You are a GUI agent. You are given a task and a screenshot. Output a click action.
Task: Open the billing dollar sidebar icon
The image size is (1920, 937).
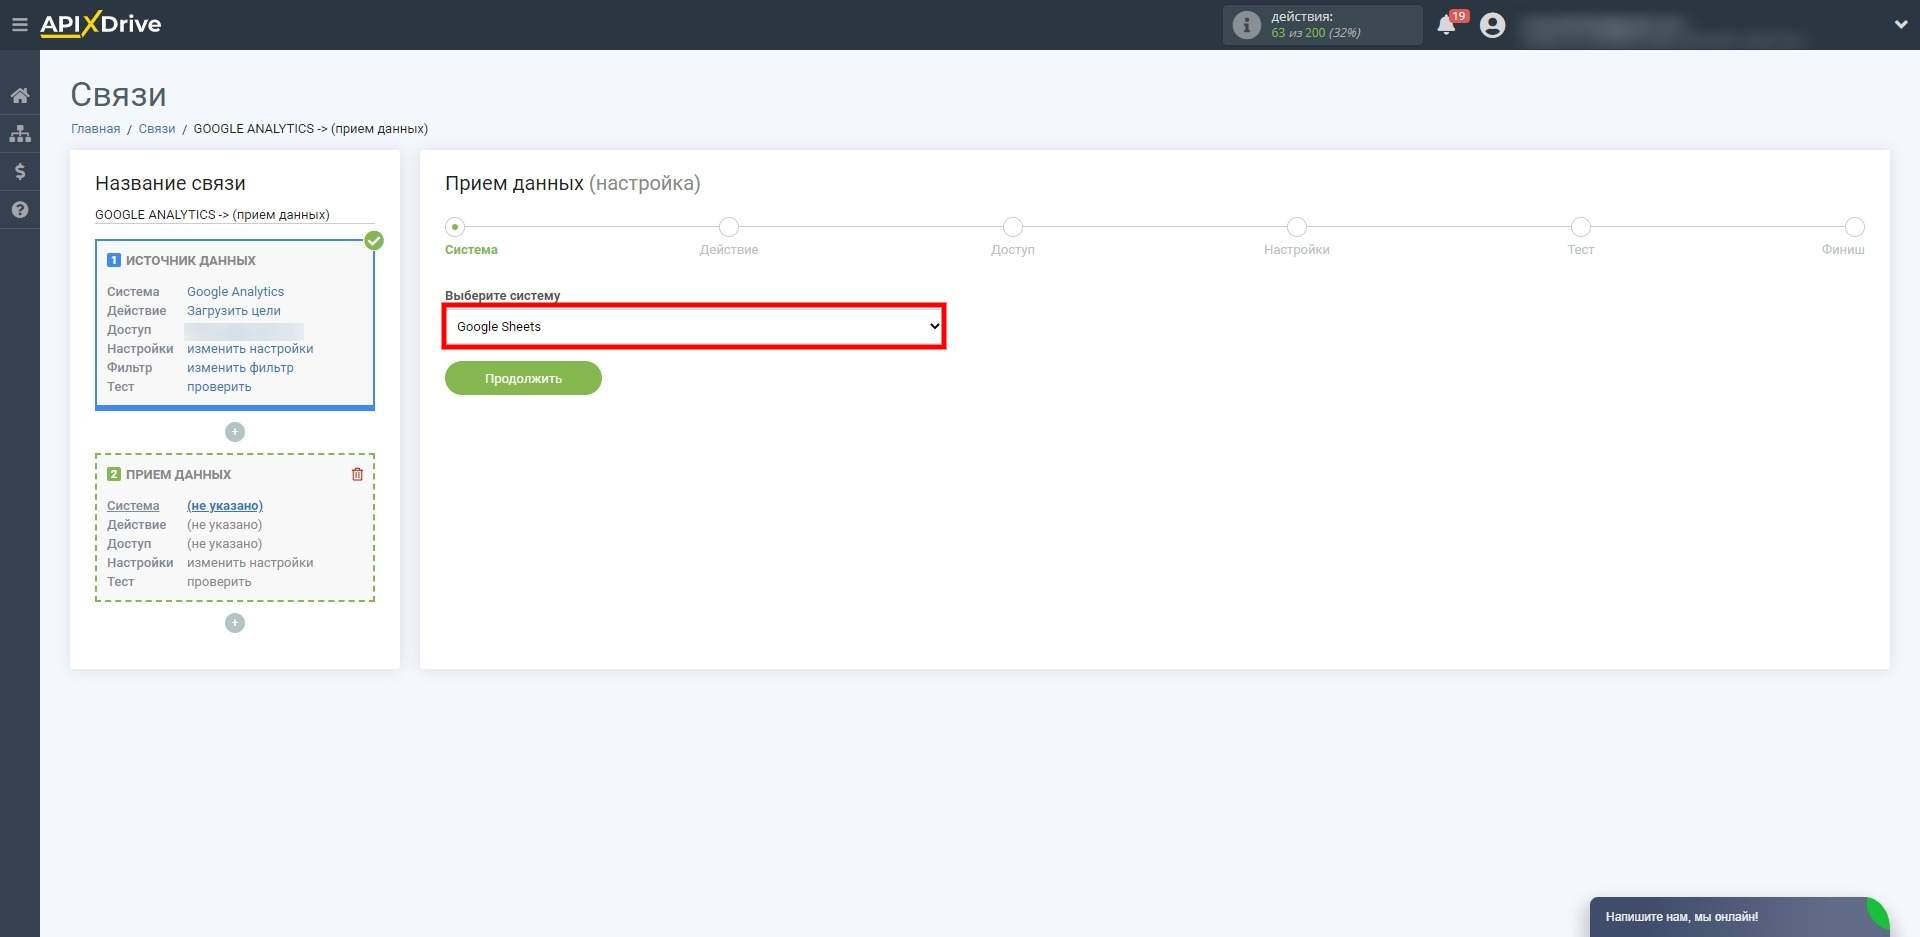20,171
